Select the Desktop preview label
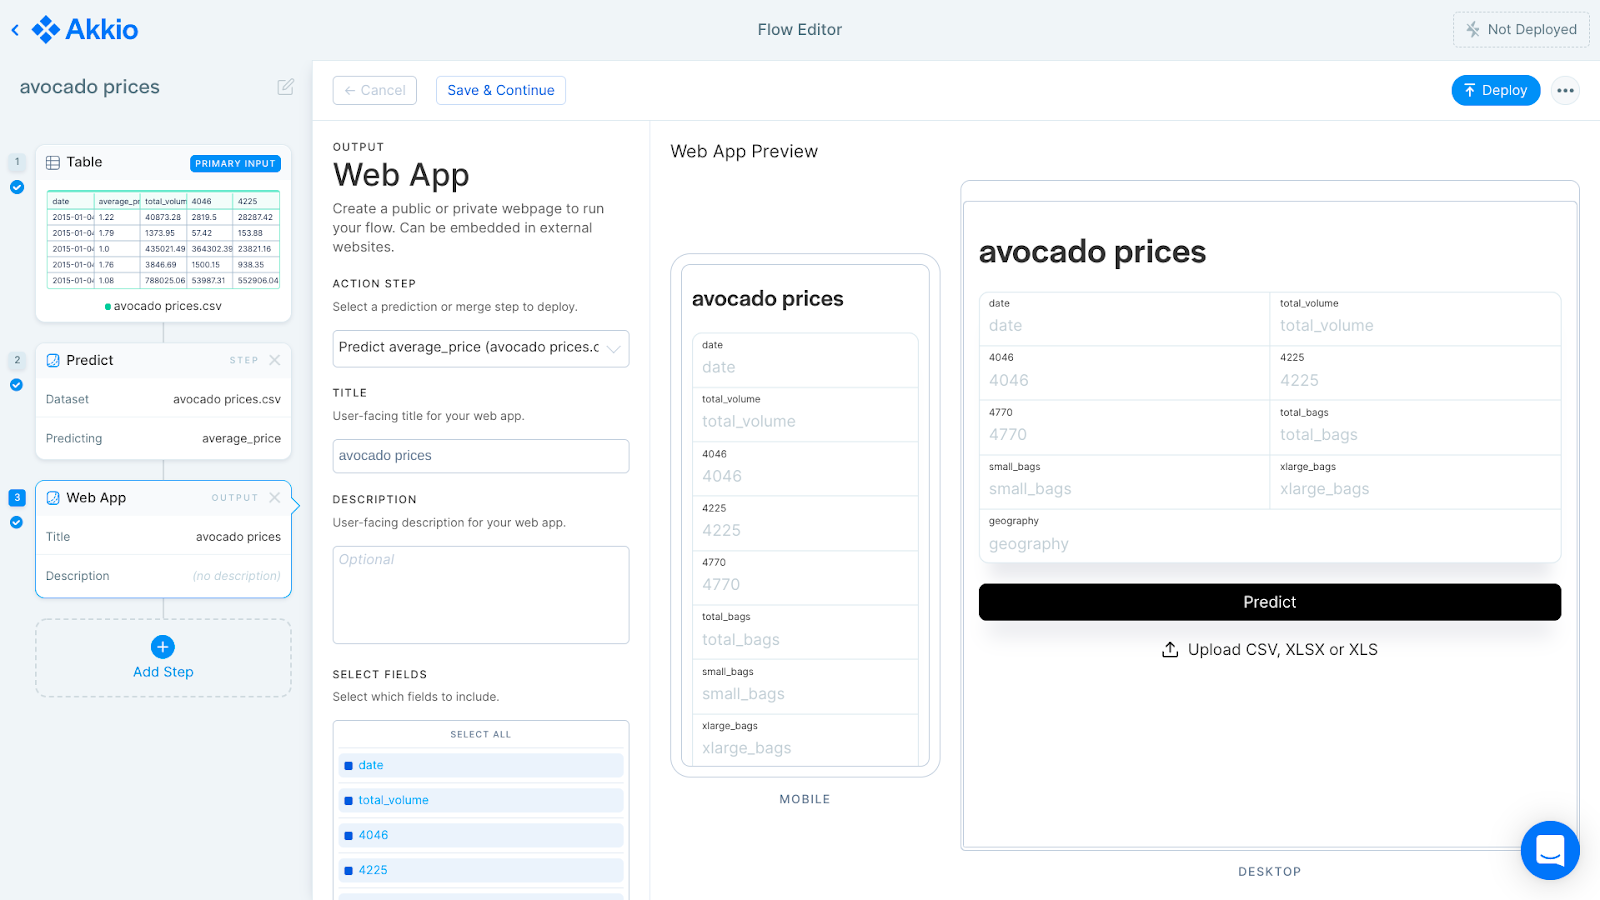Image resolution: width=1600 pixels, height=900 pixels. [1270, 871]
